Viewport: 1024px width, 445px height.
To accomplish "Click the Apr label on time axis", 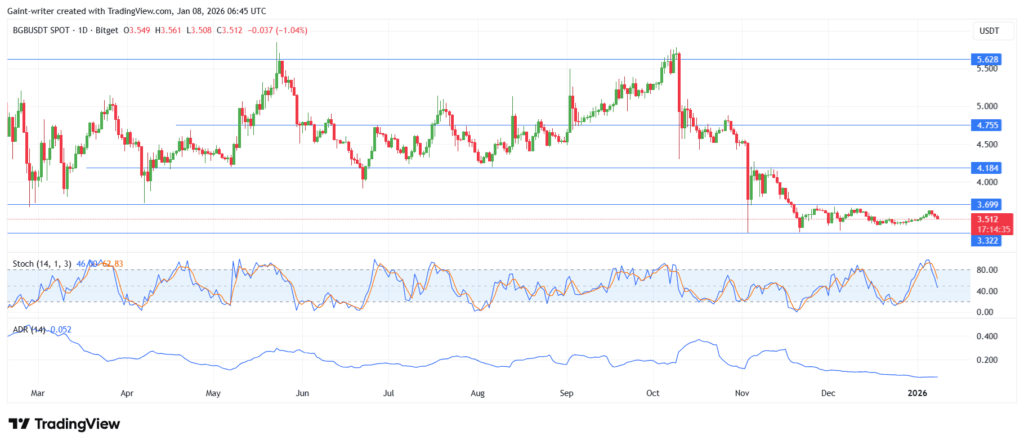I will tap(127, 394).
